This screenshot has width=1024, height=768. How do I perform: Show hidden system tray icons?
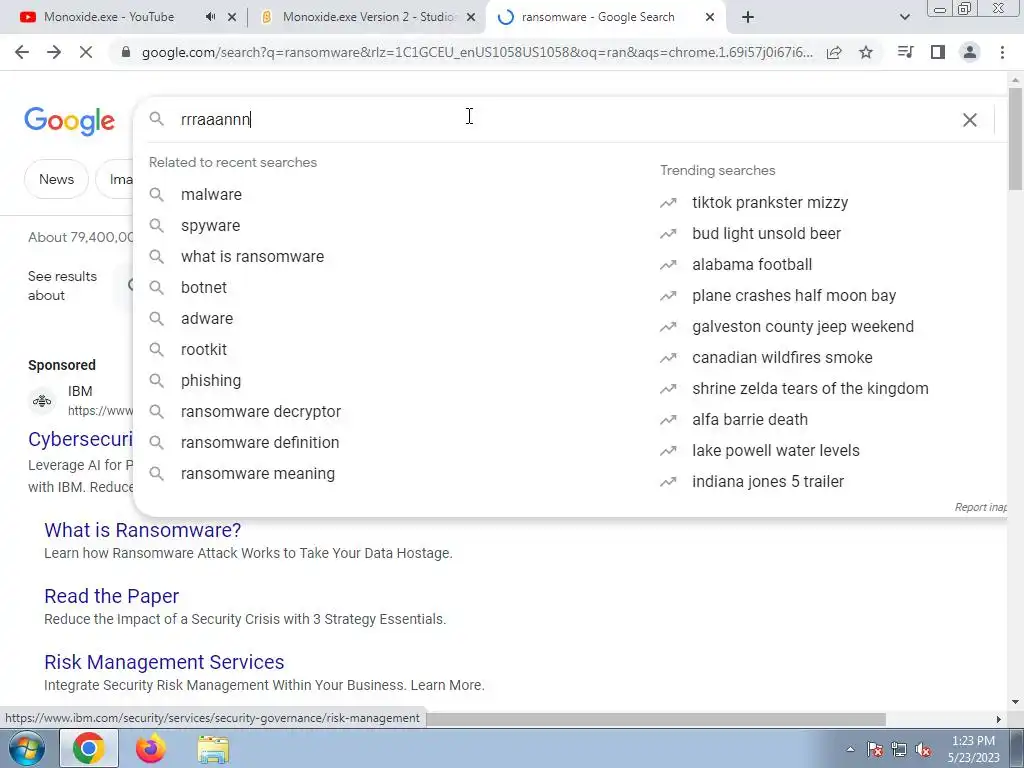(x=850, y=750)
